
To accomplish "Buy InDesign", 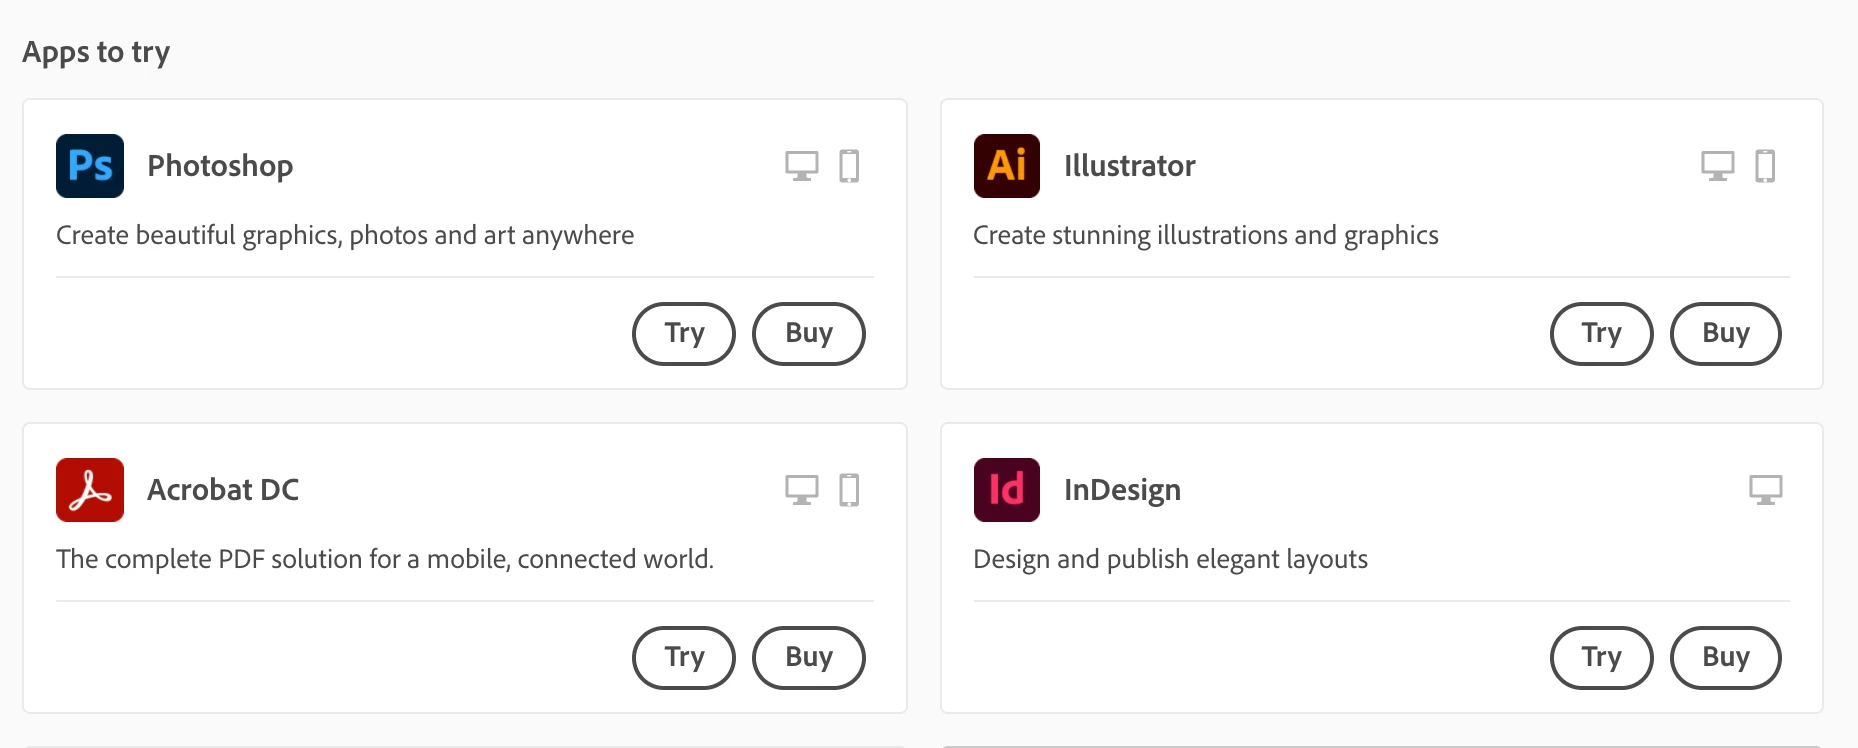I will click(1726, 658).
